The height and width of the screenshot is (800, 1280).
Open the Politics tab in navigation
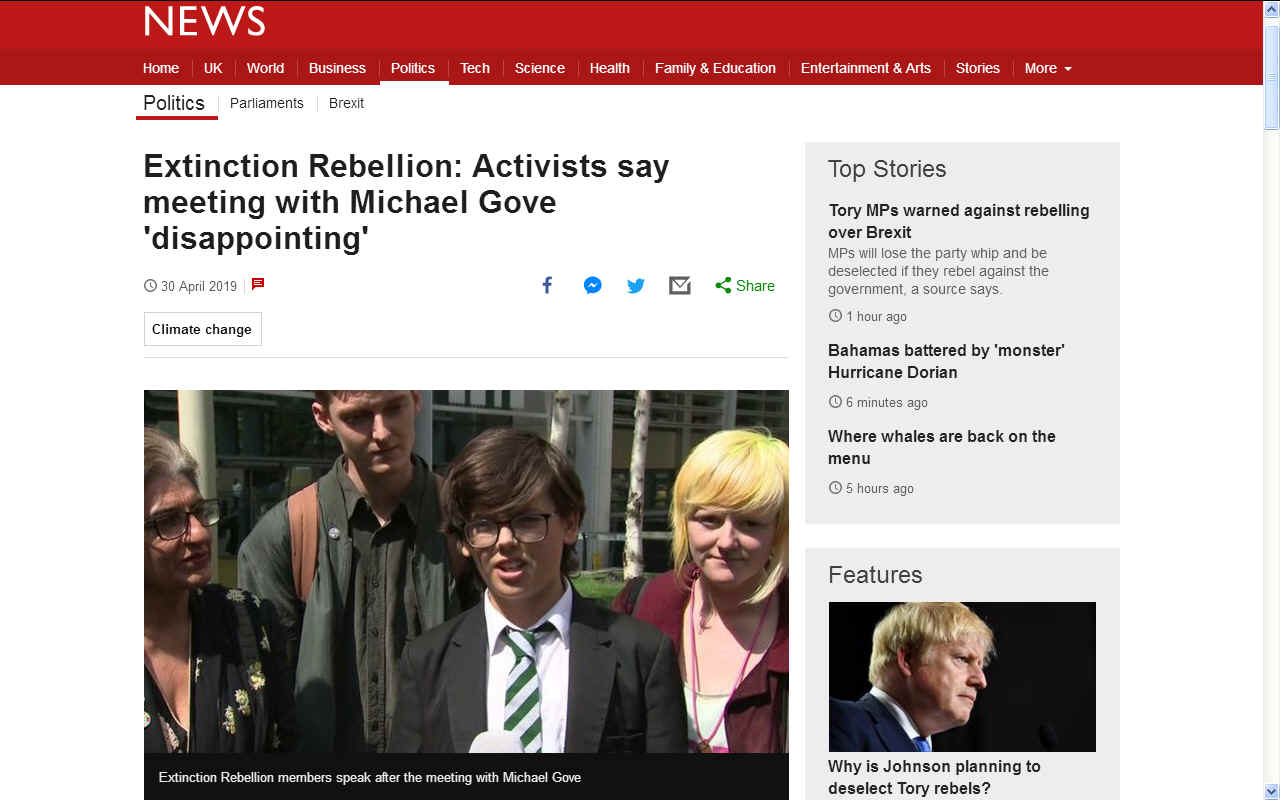pyautogui.click(x=412, y=68)
